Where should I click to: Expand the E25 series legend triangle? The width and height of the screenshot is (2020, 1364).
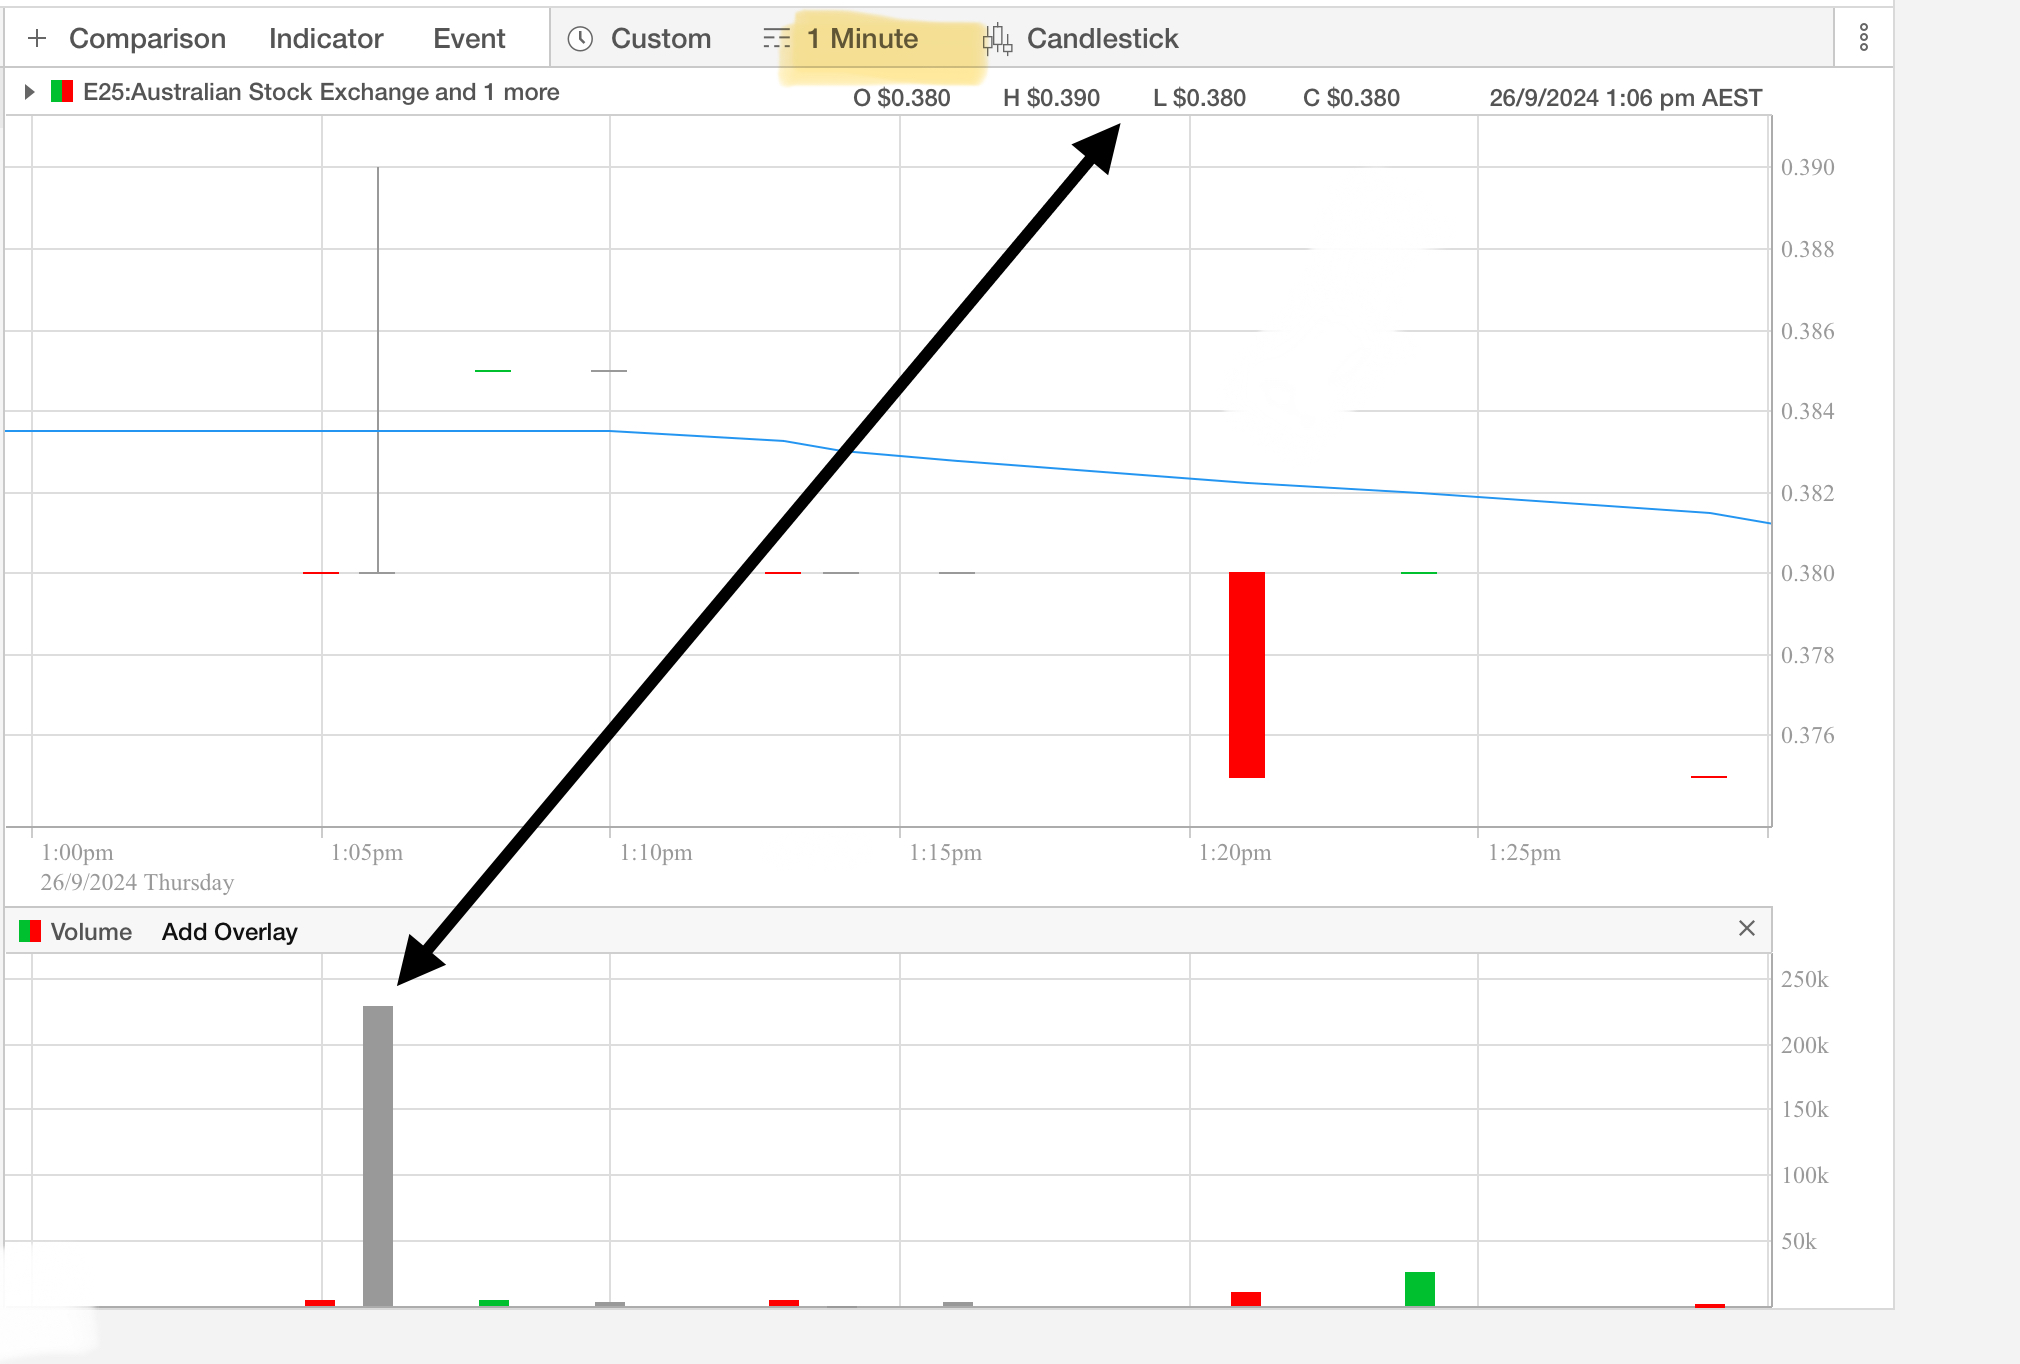coord(30,92)
